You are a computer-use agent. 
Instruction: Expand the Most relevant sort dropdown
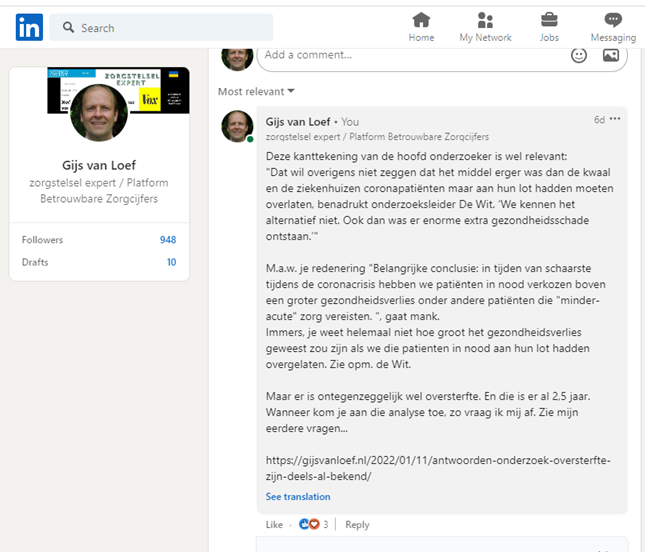[256, 92]
